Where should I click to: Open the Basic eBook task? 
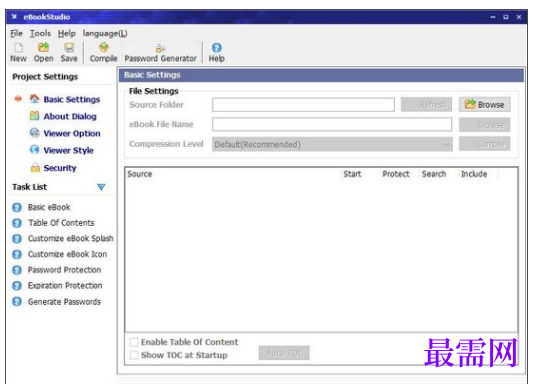49,207
